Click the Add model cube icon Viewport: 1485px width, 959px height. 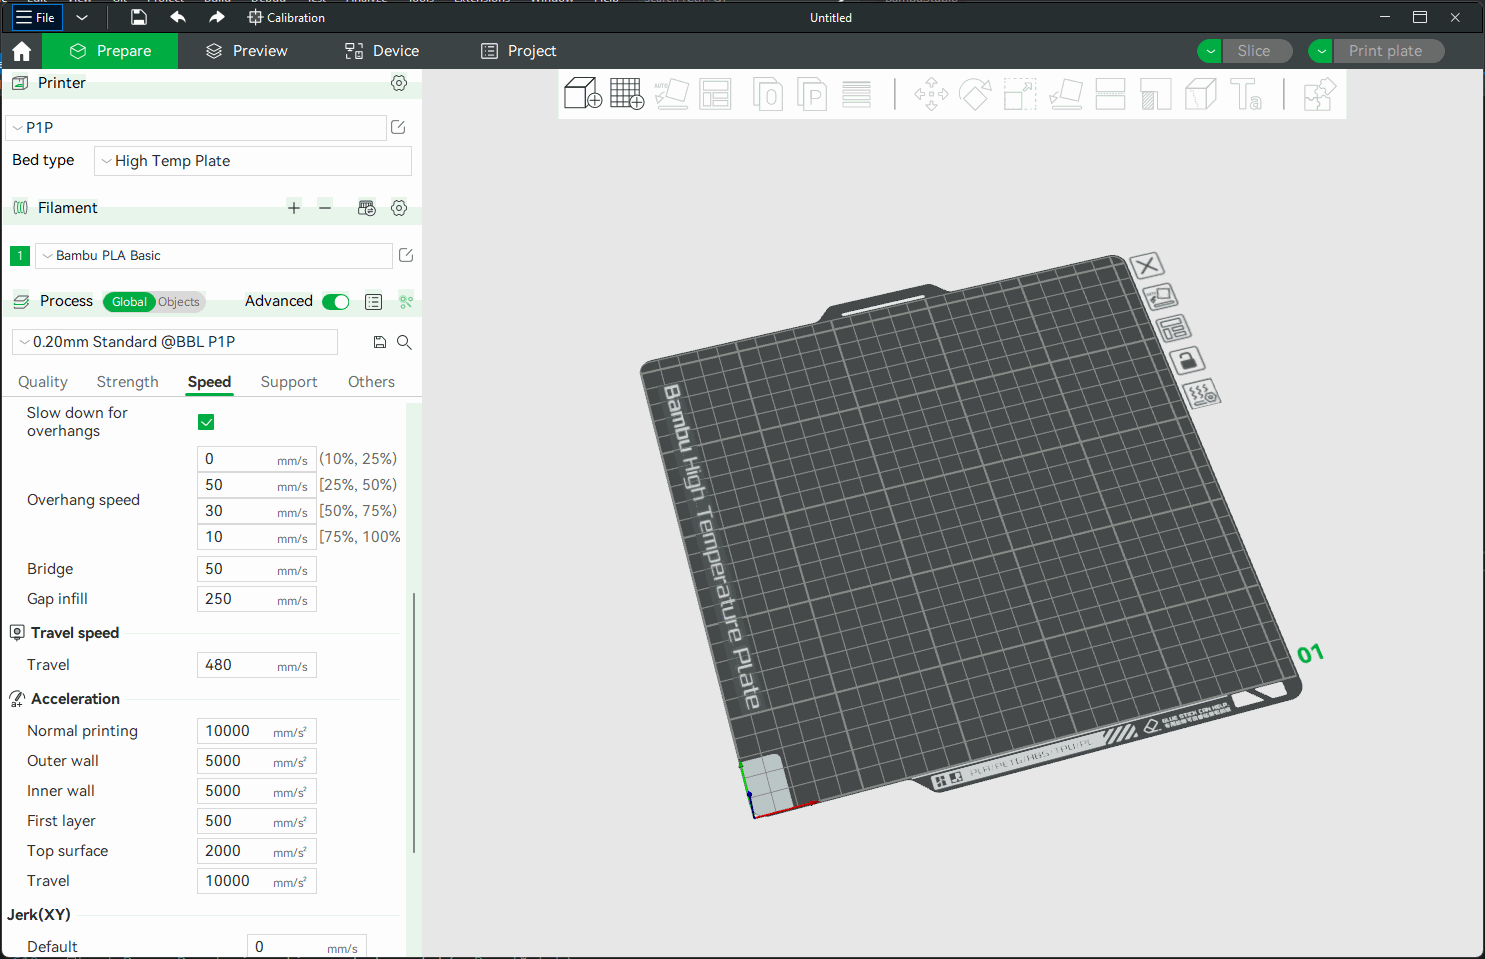pyautogui.click(x=582, y=94)
